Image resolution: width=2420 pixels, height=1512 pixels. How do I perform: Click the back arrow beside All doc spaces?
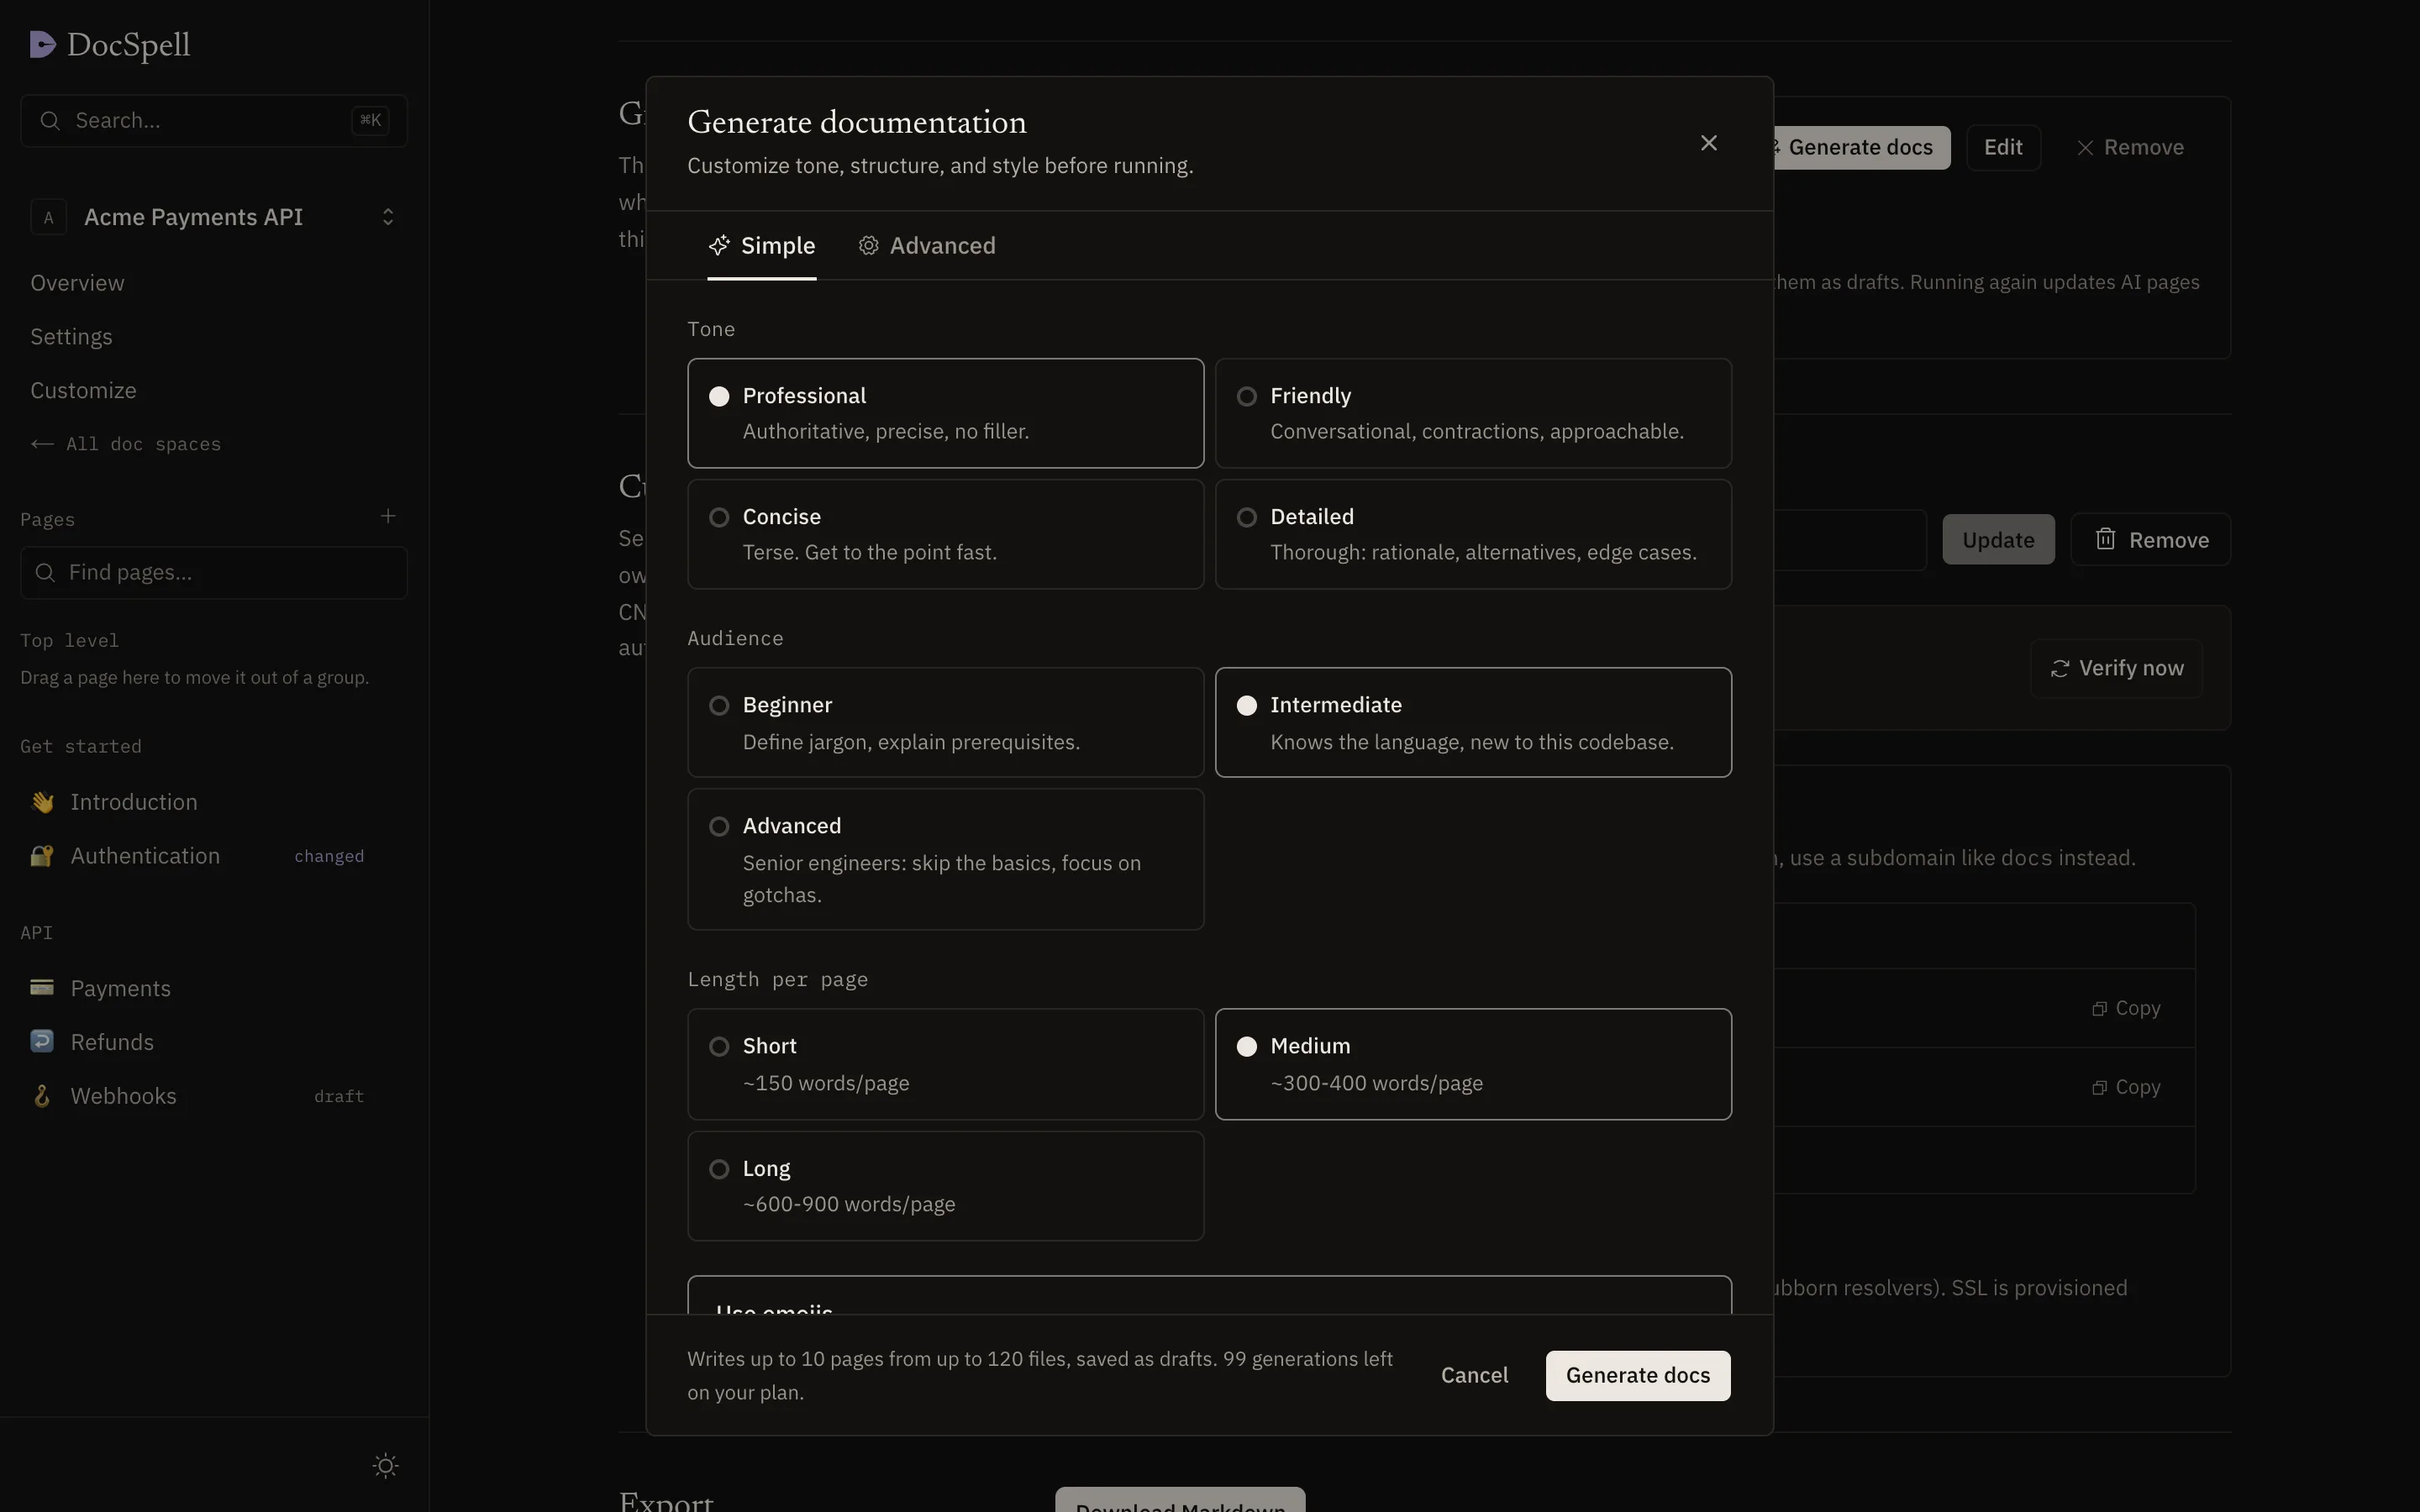42,444
